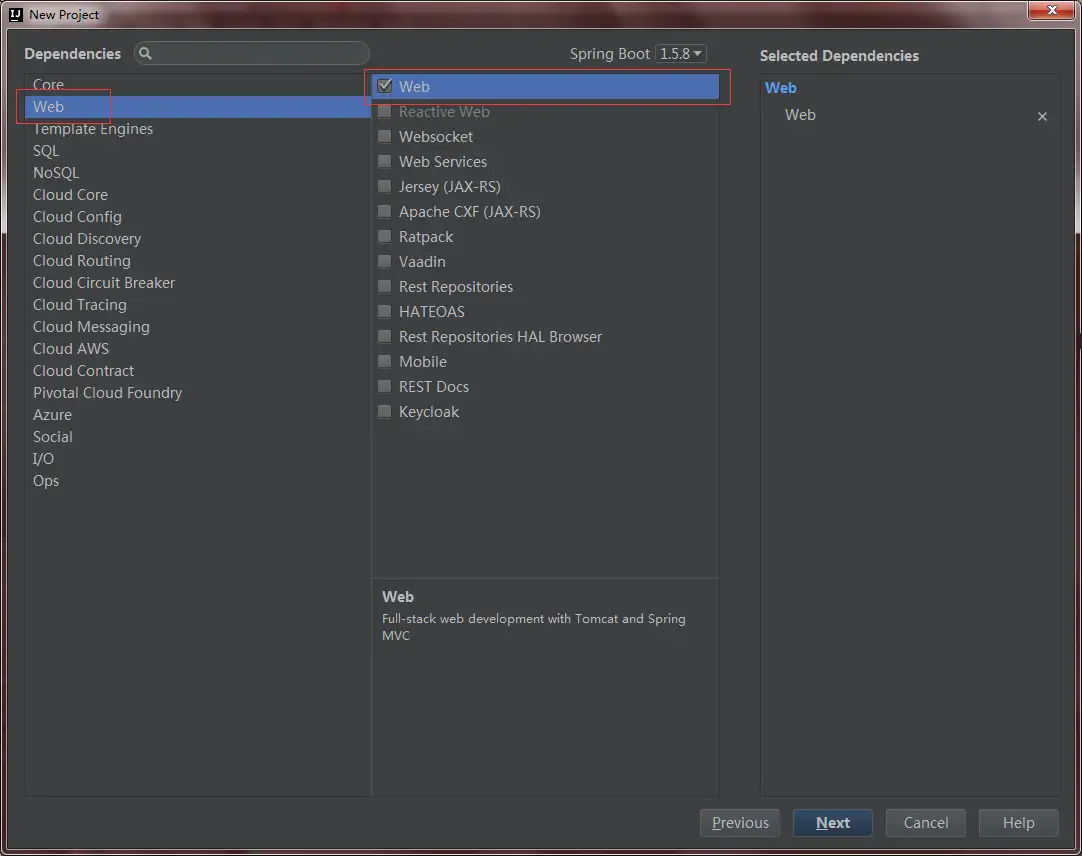This screenshot has width=1082, height=856.
Task: Open the Cloud Discovery category
Action: [x=87, y=239]
